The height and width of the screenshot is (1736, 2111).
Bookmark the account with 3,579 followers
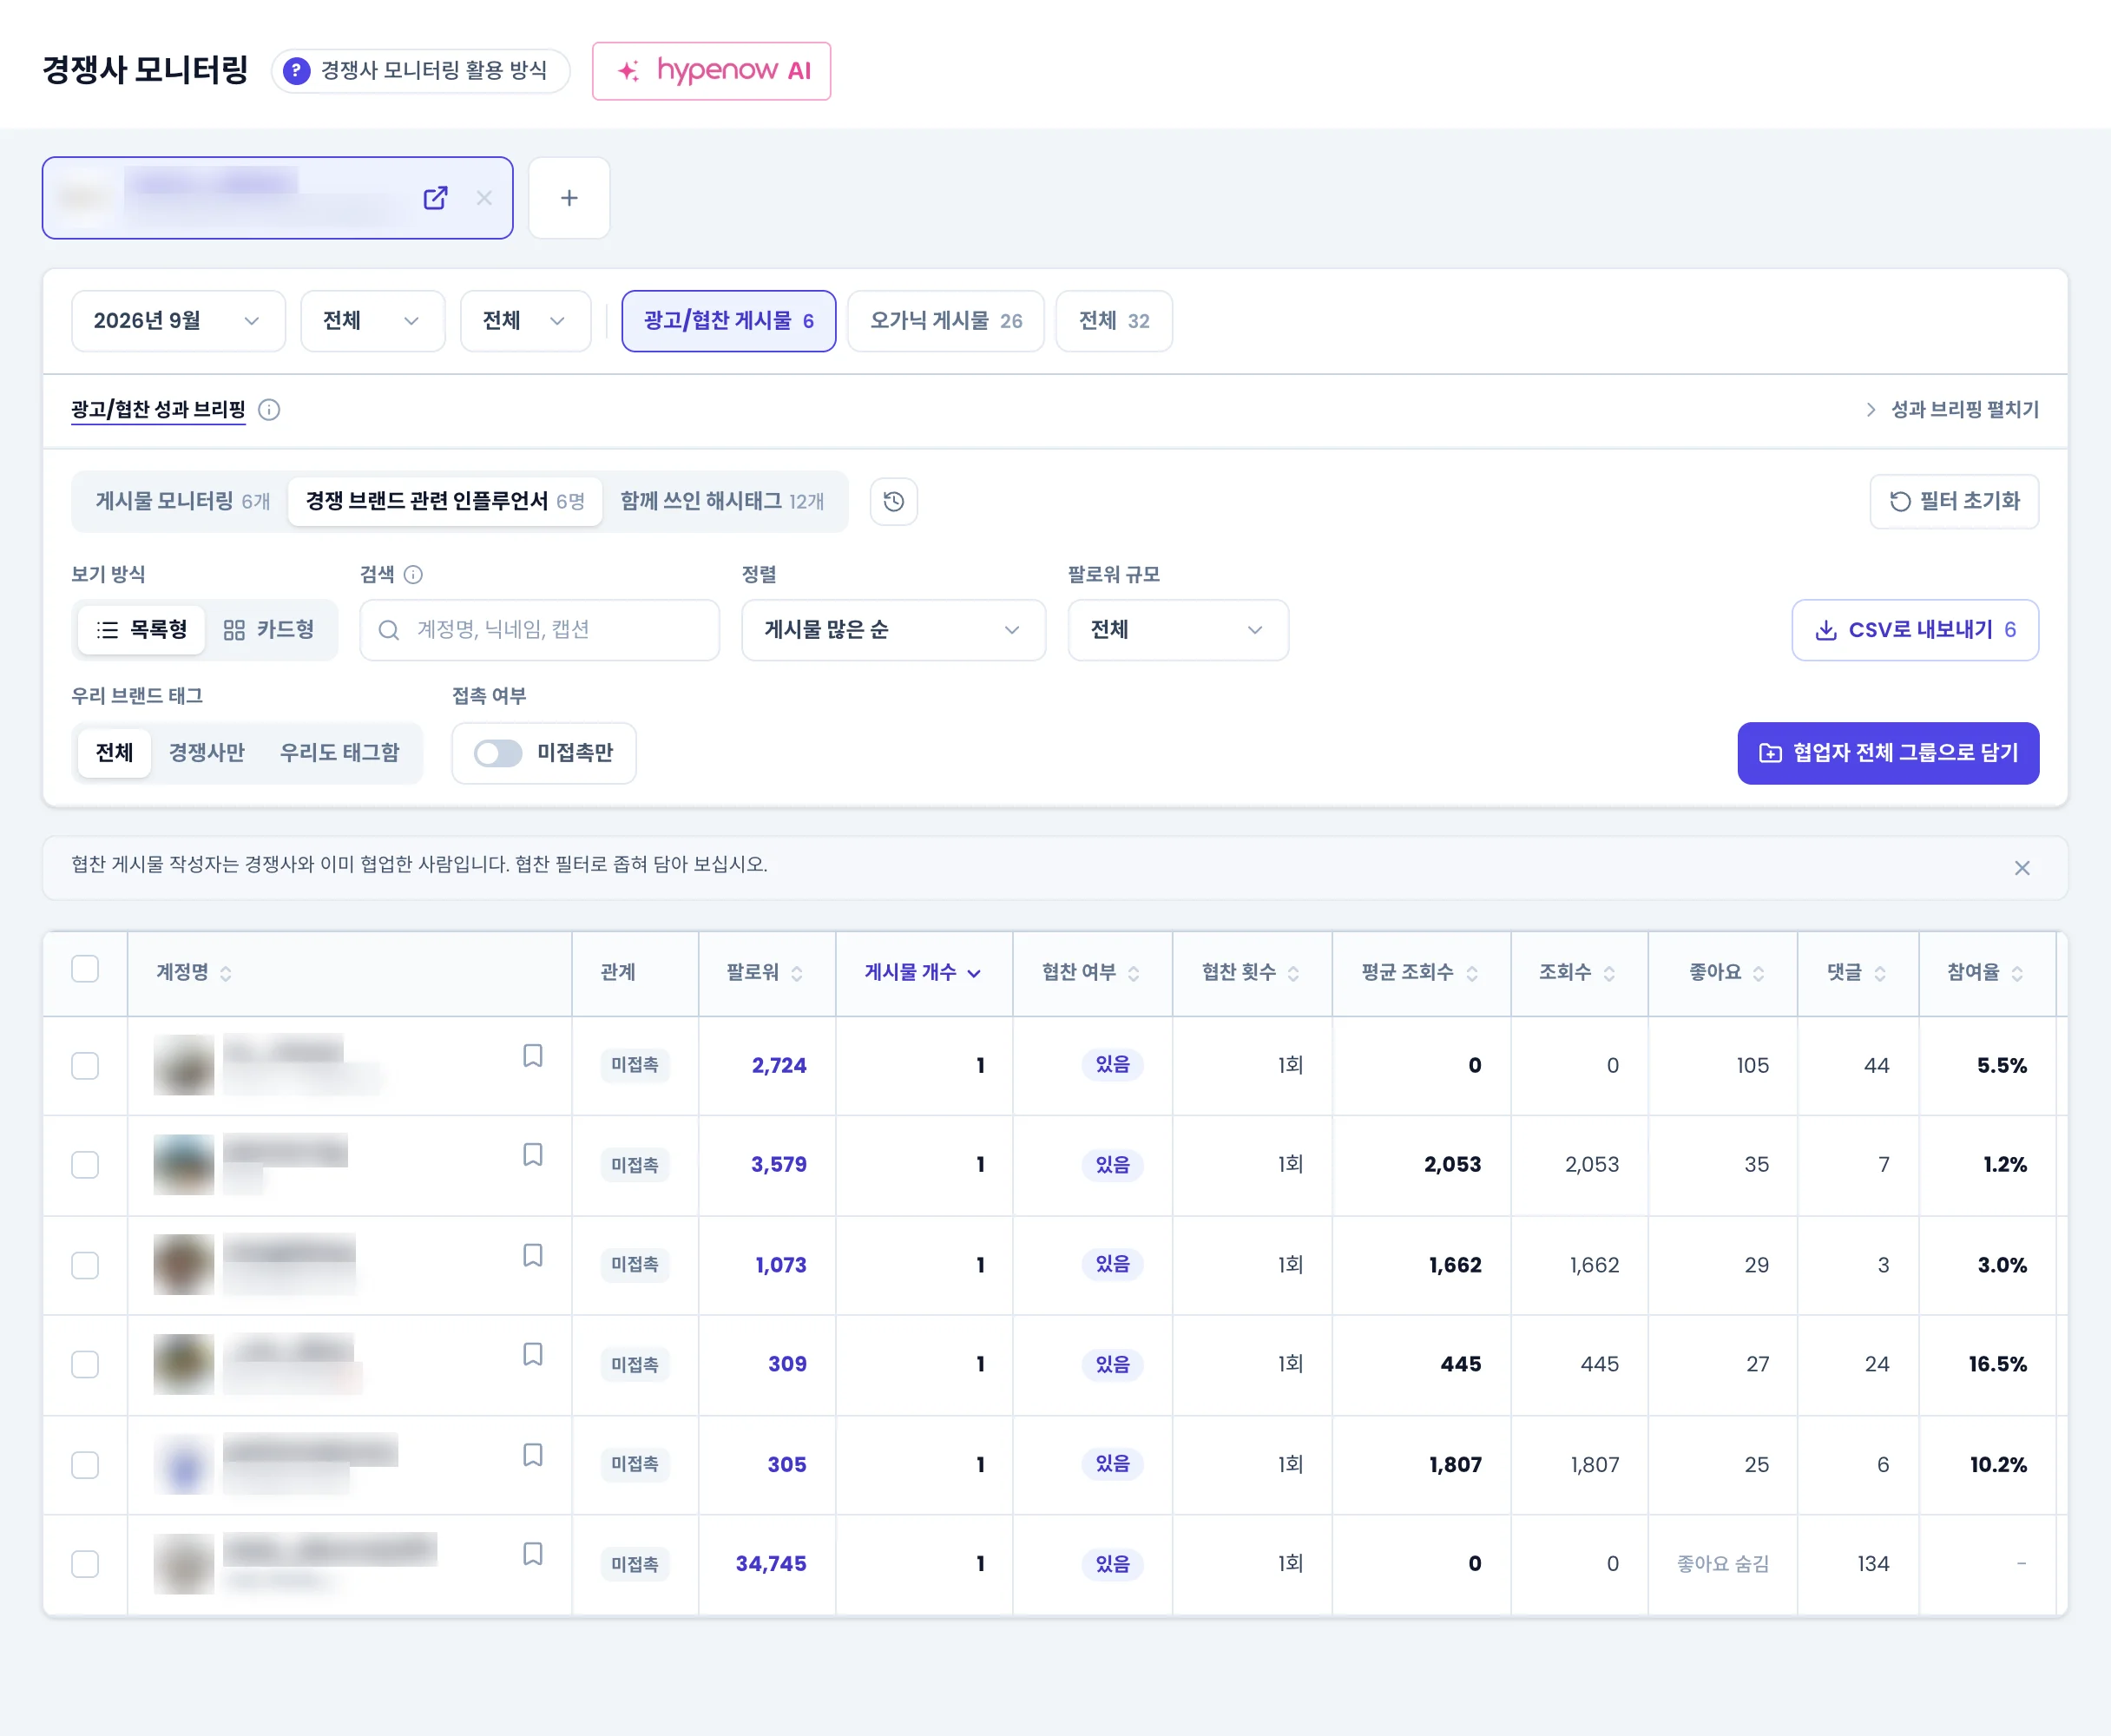tap(533, 1155)
